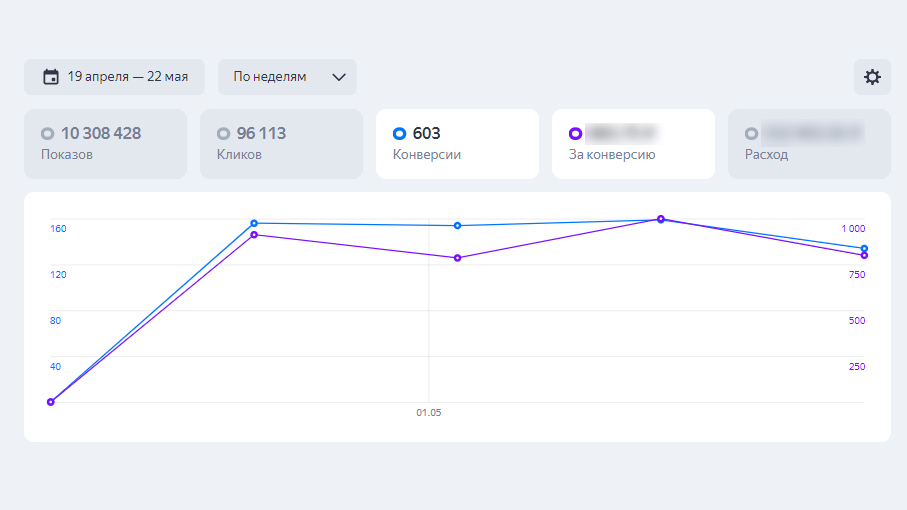Click the 1 000 label on right axis
The image size is (907, 510).
[x=853, y=228]
